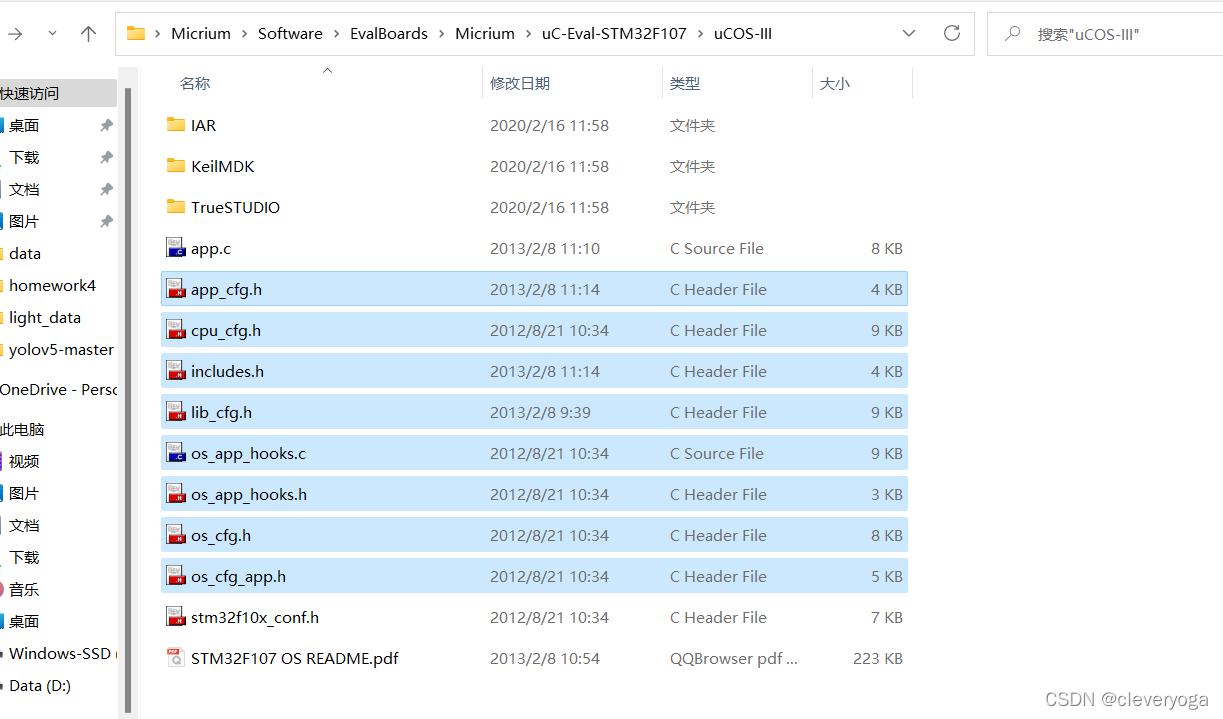Click the sort arrow above the 名称 column
Image resolution: width=1223 pixels, height=719 pixels.
coord(327,70)
